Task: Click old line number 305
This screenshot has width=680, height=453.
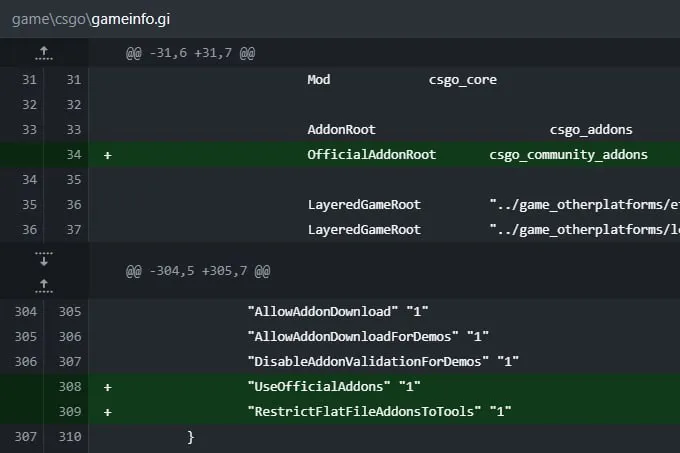Action: point(26,337)
